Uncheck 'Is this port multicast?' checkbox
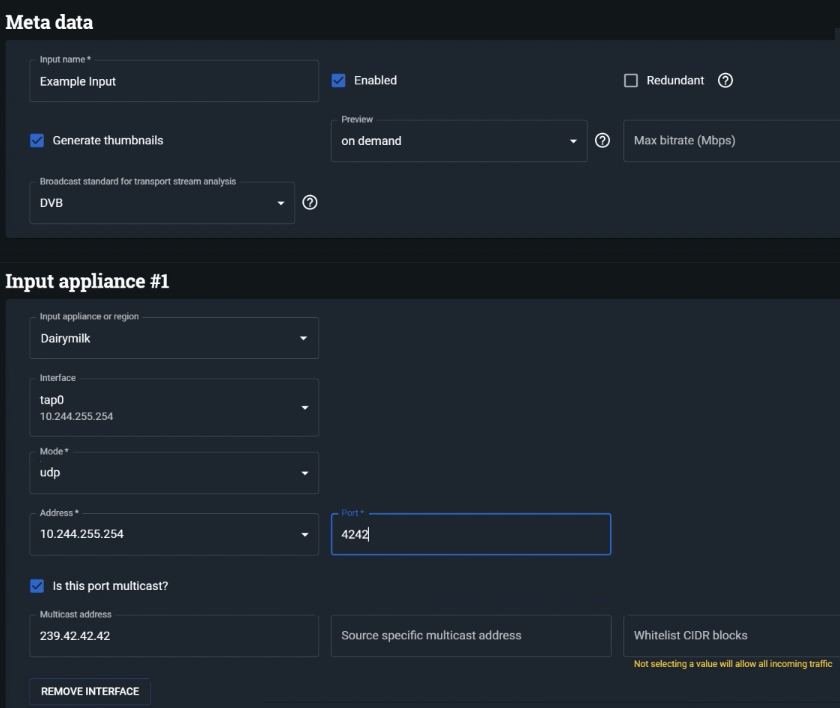840x708 pixels. 37,586
